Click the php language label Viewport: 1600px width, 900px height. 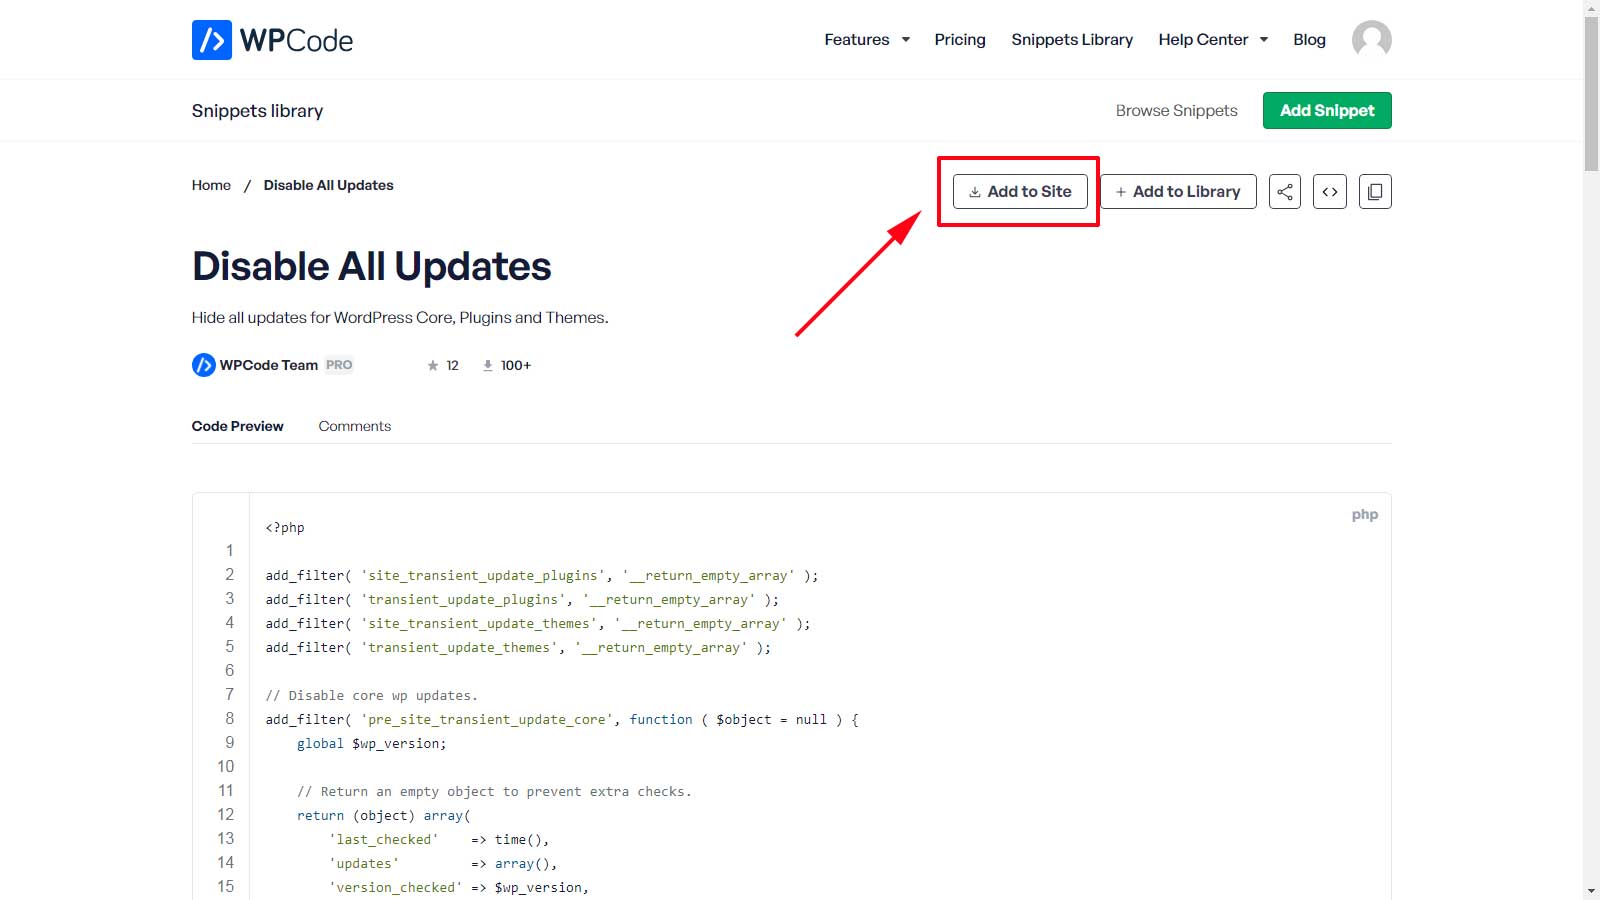coord(1365,514)
